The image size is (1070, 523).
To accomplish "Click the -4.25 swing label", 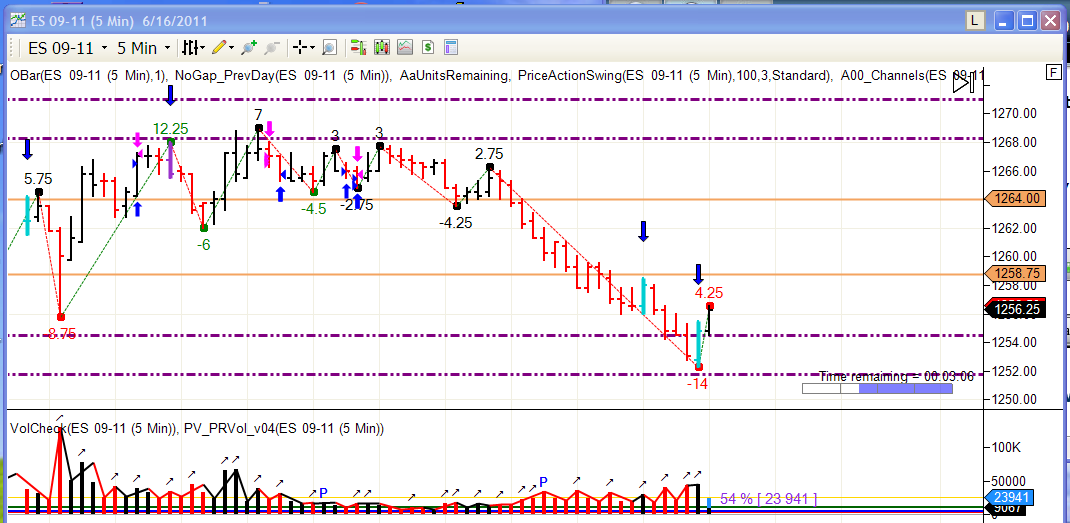I will 455,223.
